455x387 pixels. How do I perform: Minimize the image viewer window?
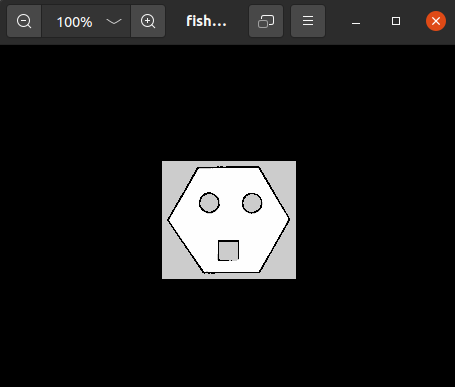click(x=356, y=21)
